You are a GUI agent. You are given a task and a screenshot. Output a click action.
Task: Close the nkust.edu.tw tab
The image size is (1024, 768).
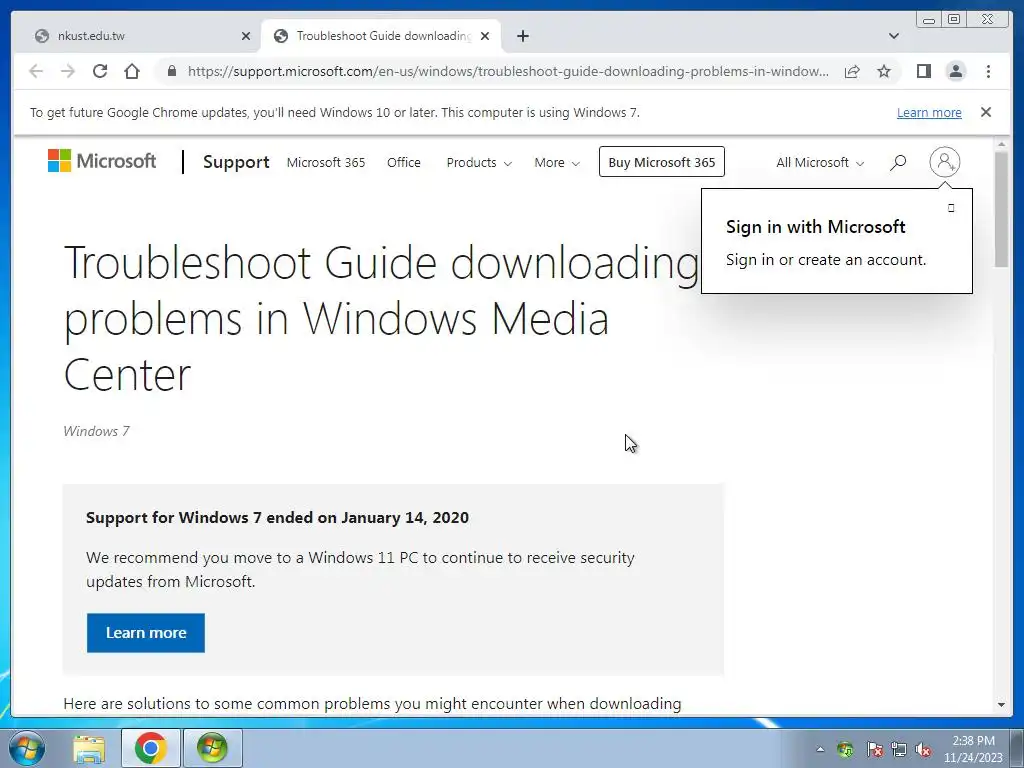coord(246,36)
